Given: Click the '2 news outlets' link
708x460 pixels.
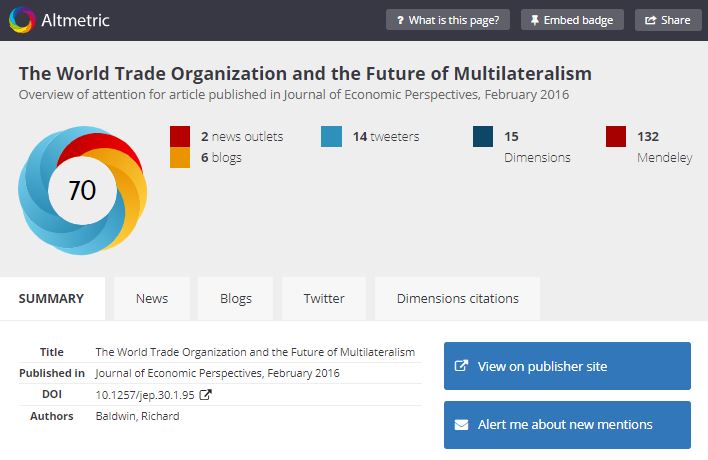Looking at the screenshot, I should (x=241, y=137).
